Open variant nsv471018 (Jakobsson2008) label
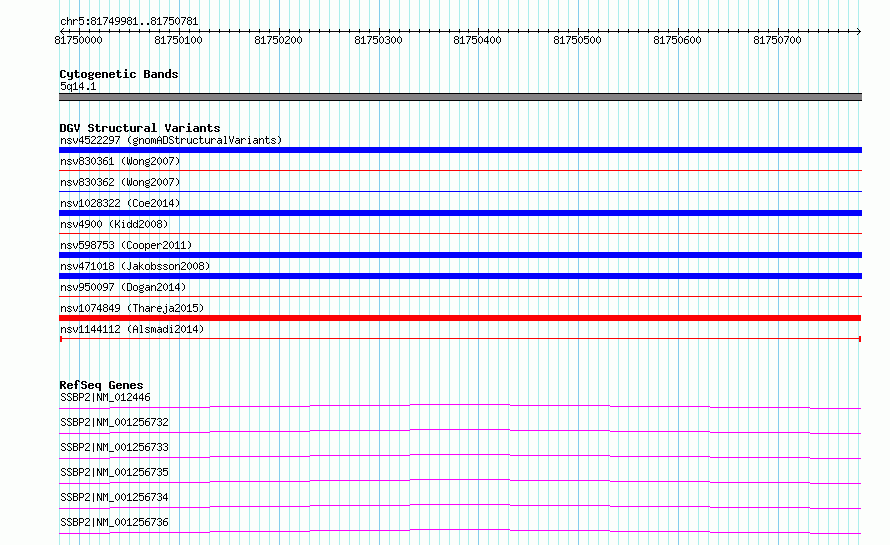This screenshot has height=545, width=890. (135, 266)
